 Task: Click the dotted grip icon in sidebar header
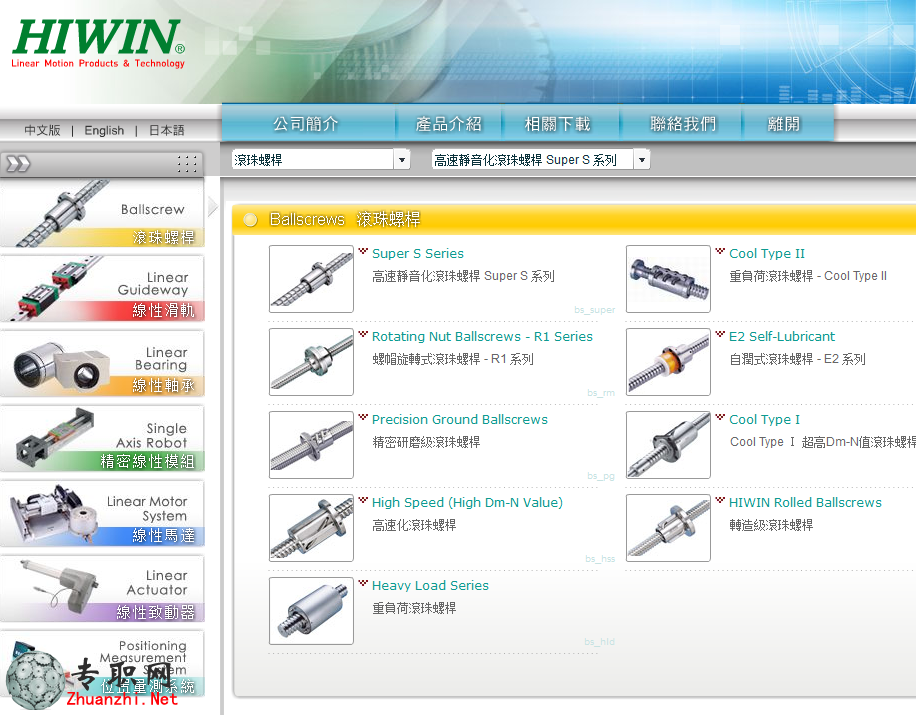(187, 164)
